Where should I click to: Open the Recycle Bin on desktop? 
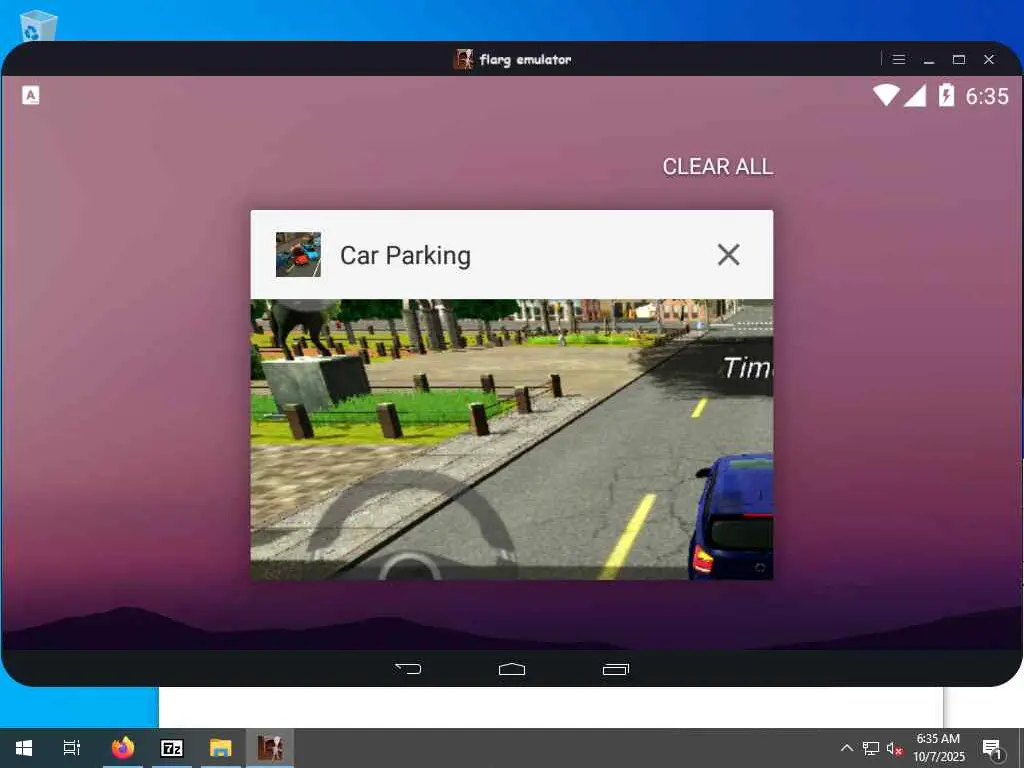tap(37, 25)
